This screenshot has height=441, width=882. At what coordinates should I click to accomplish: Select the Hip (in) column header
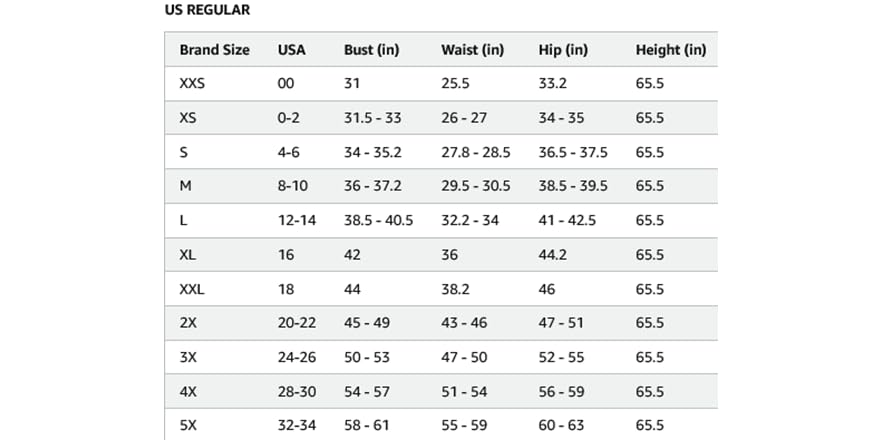563,50
